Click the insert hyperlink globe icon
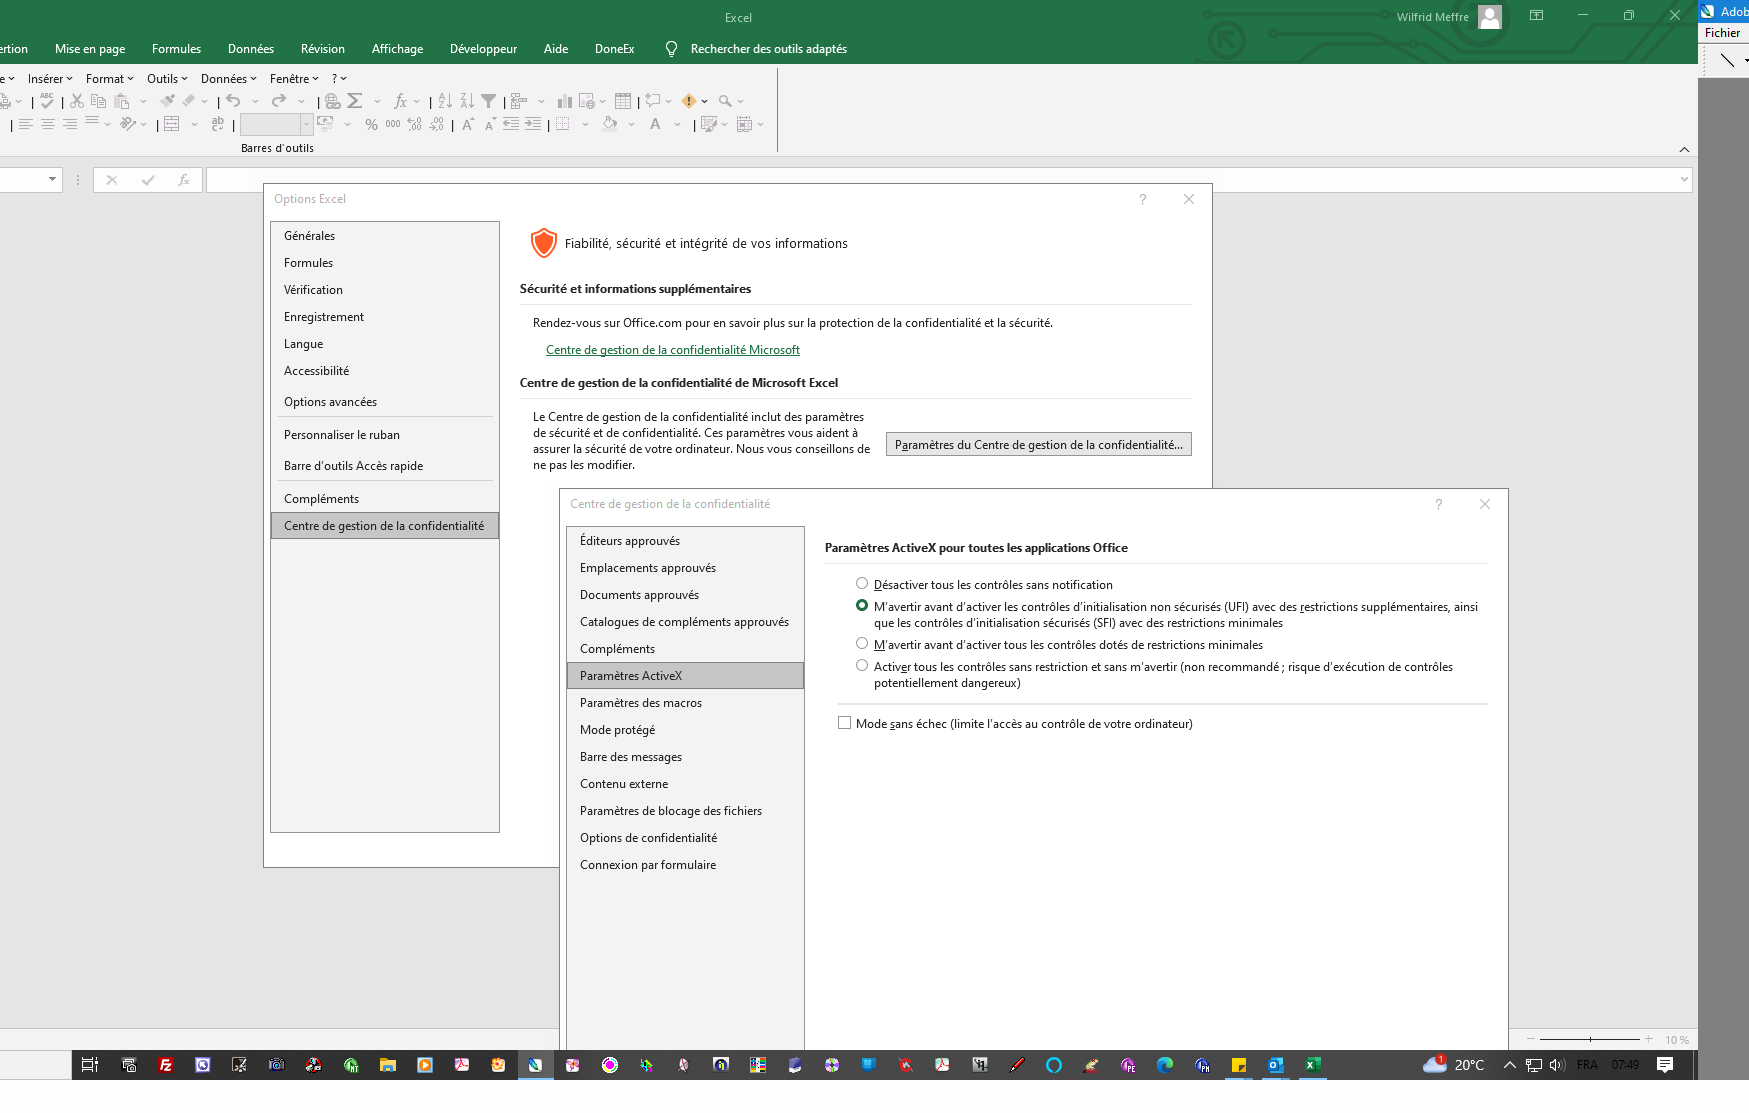This screenshot has height=1113, width=1749. point(332,101)
